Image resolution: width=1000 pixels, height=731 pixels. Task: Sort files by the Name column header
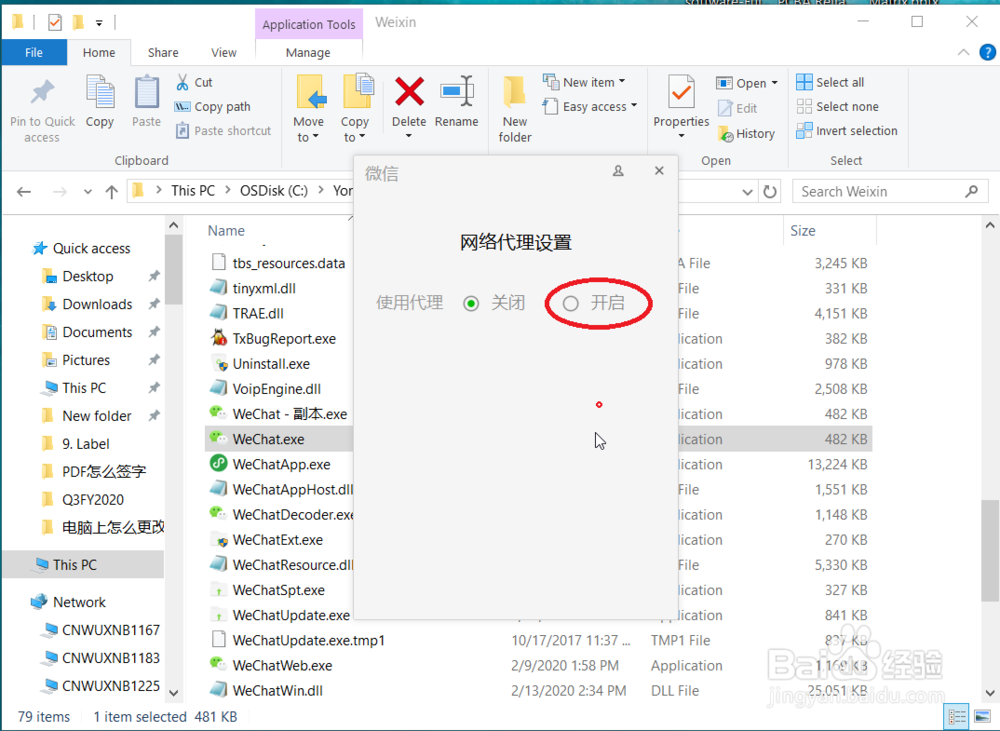[x=226, y=230]
